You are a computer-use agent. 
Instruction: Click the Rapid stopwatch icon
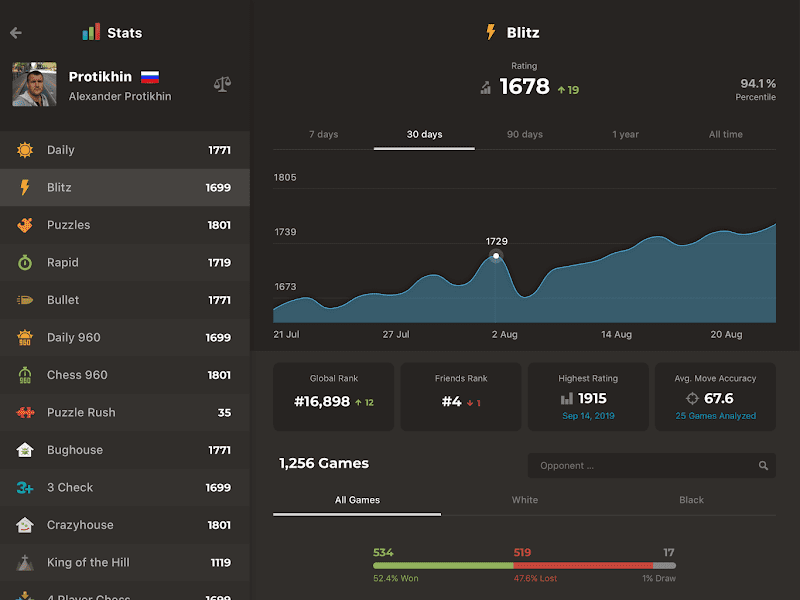click(25, 263)
